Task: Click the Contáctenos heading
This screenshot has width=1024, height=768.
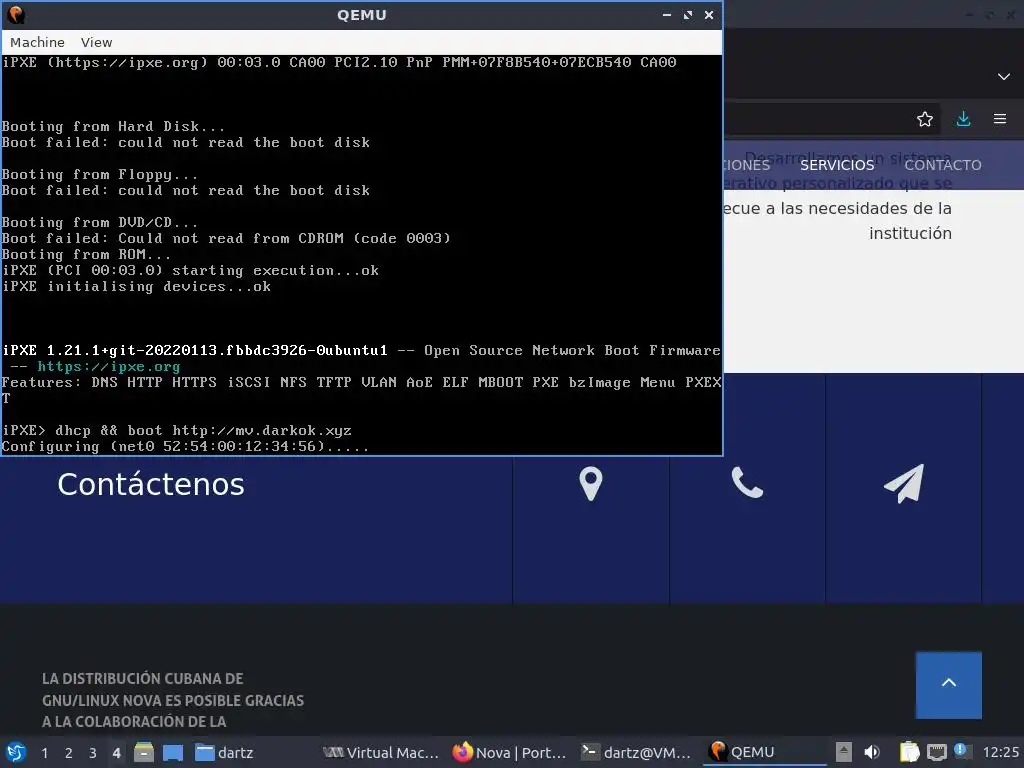Action: (x=151, y=485)
